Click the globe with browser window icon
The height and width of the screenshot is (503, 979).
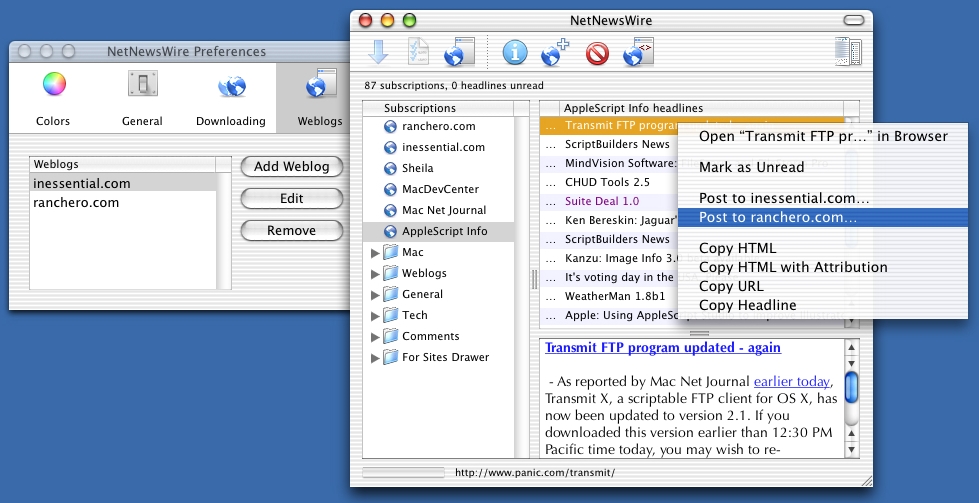coord(460,52)
